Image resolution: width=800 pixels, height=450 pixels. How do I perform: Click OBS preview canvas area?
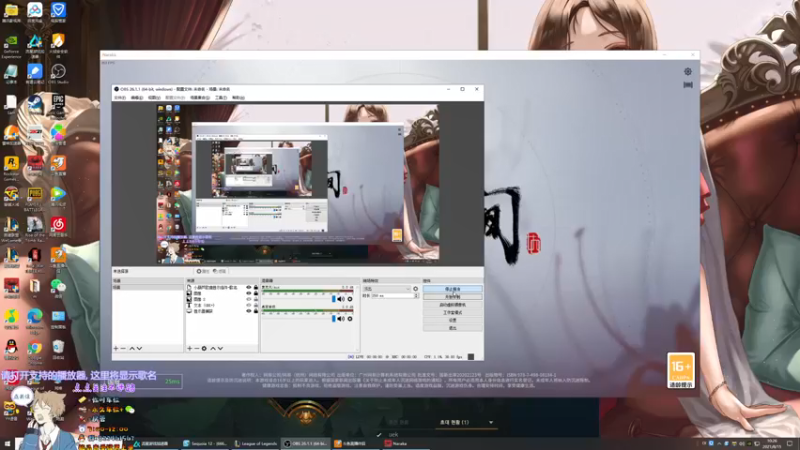tap(297, 184)
